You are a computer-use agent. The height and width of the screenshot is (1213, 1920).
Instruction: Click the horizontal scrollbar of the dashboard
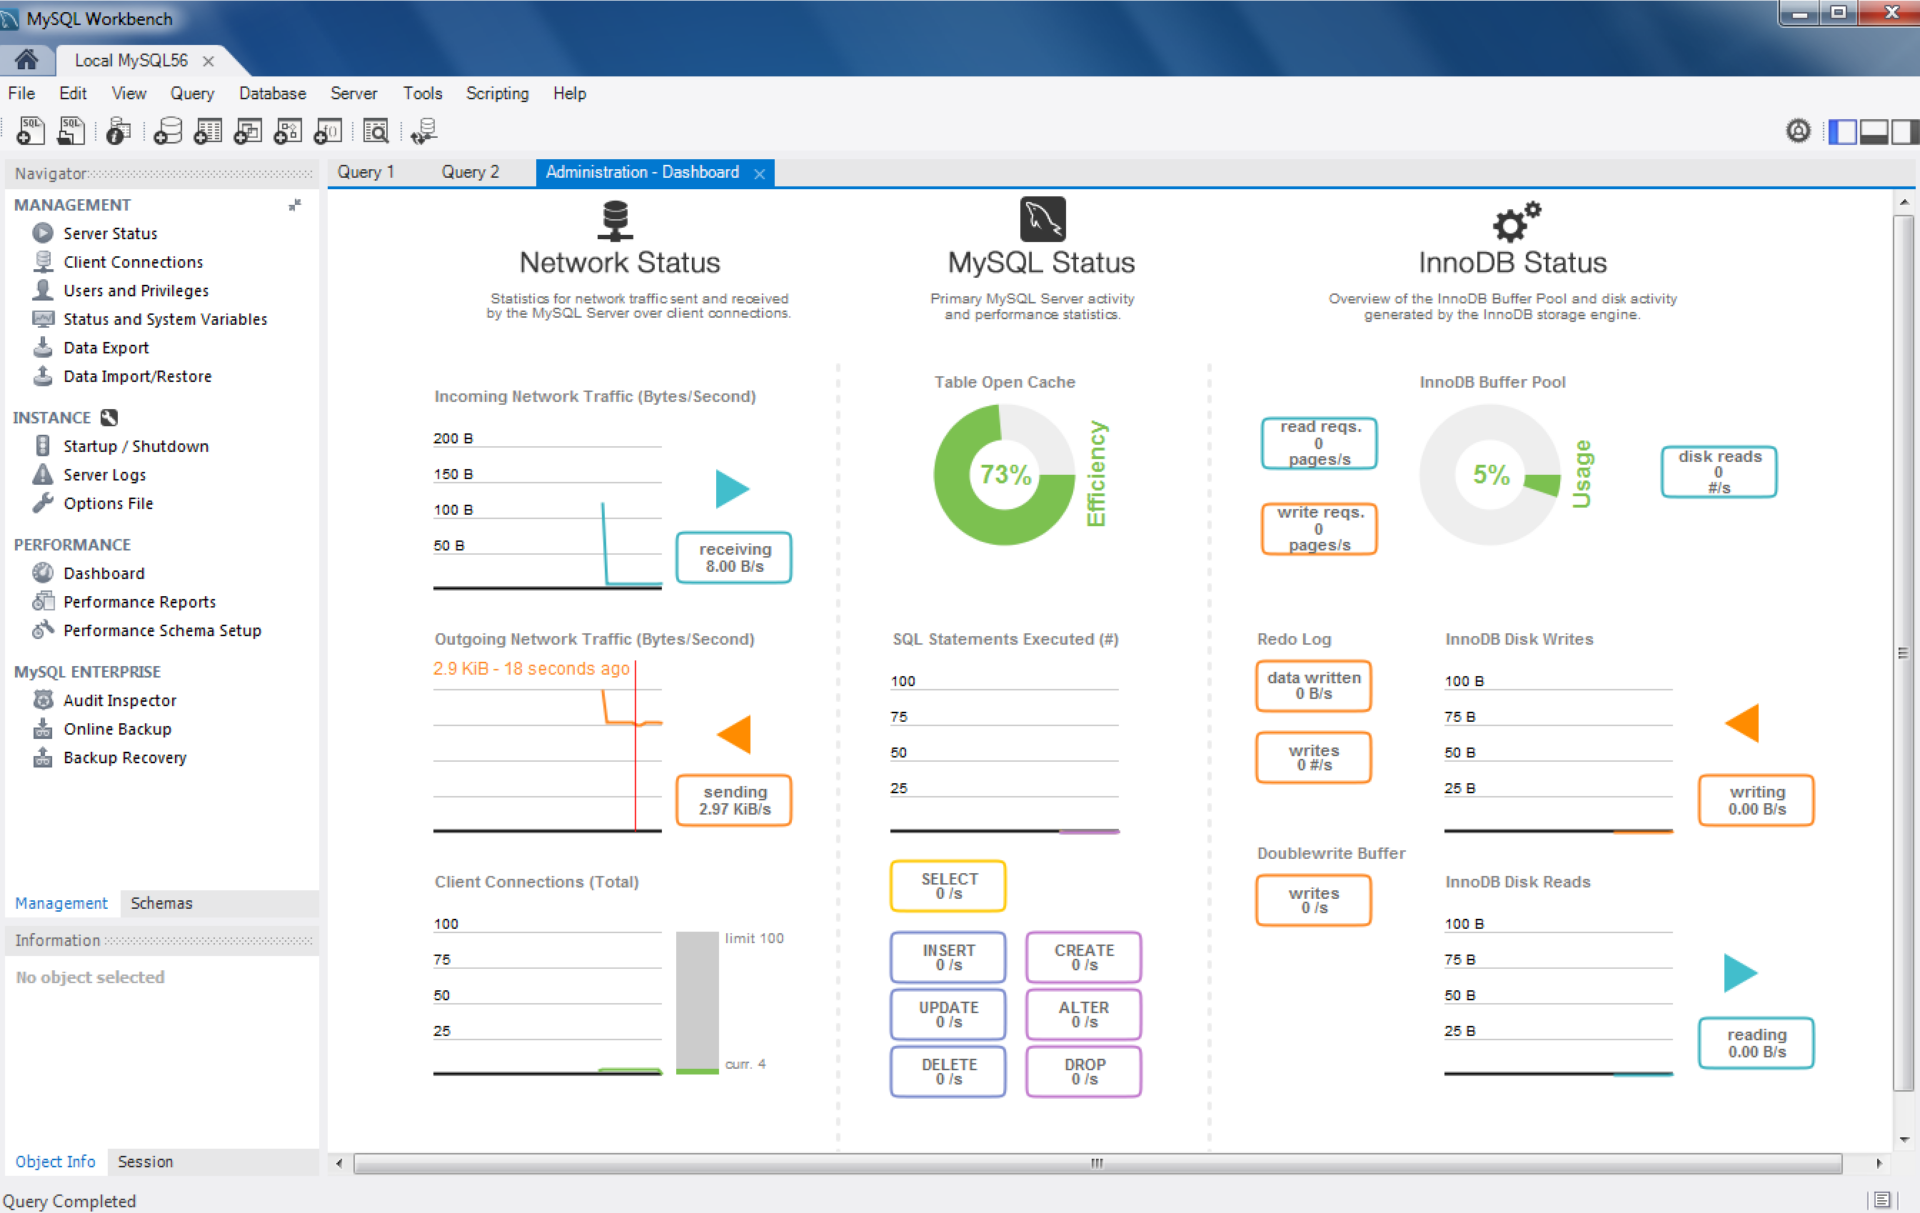[x=1097, y=1163]
